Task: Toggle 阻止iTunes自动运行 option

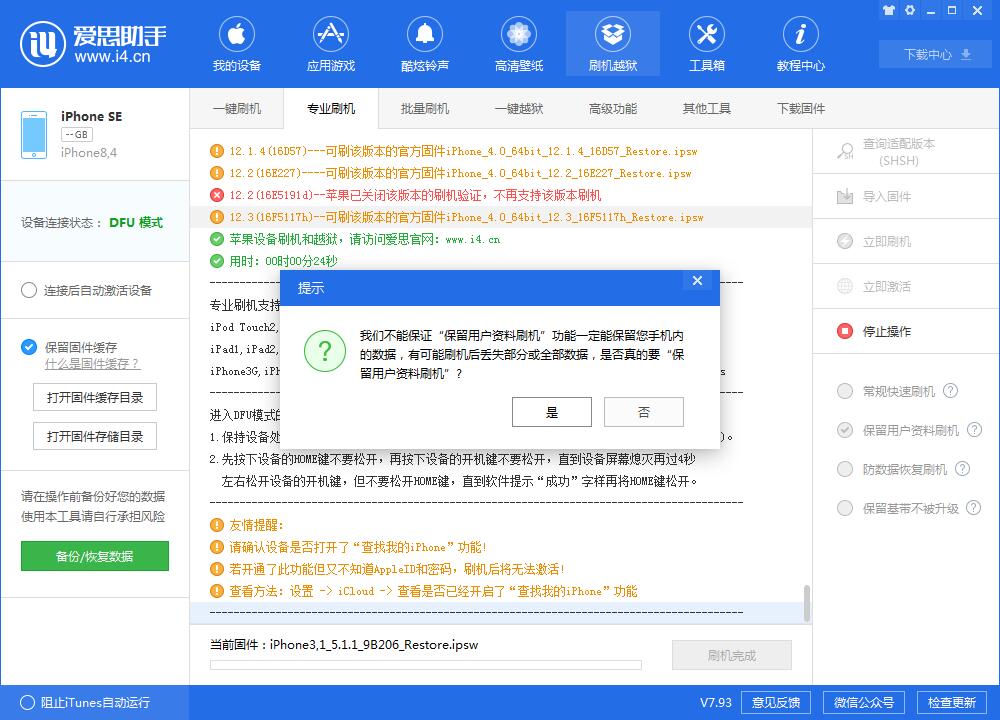Action: pos(27,702)
